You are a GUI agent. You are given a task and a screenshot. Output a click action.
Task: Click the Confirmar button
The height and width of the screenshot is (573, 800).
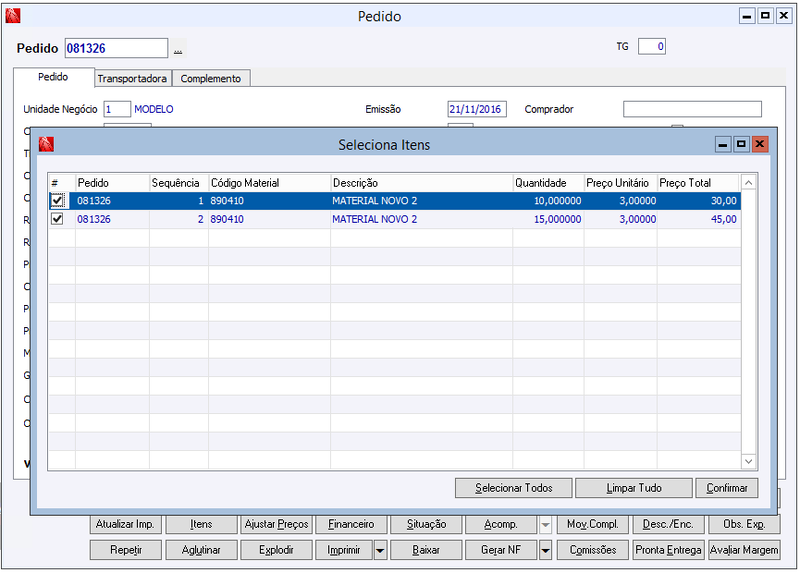(727, 488)
